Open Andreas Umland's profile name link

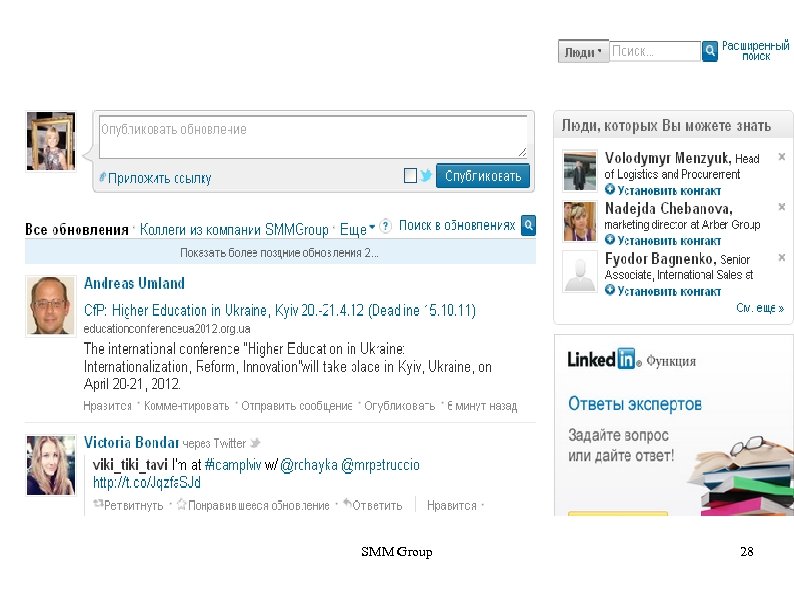(134, 283)
